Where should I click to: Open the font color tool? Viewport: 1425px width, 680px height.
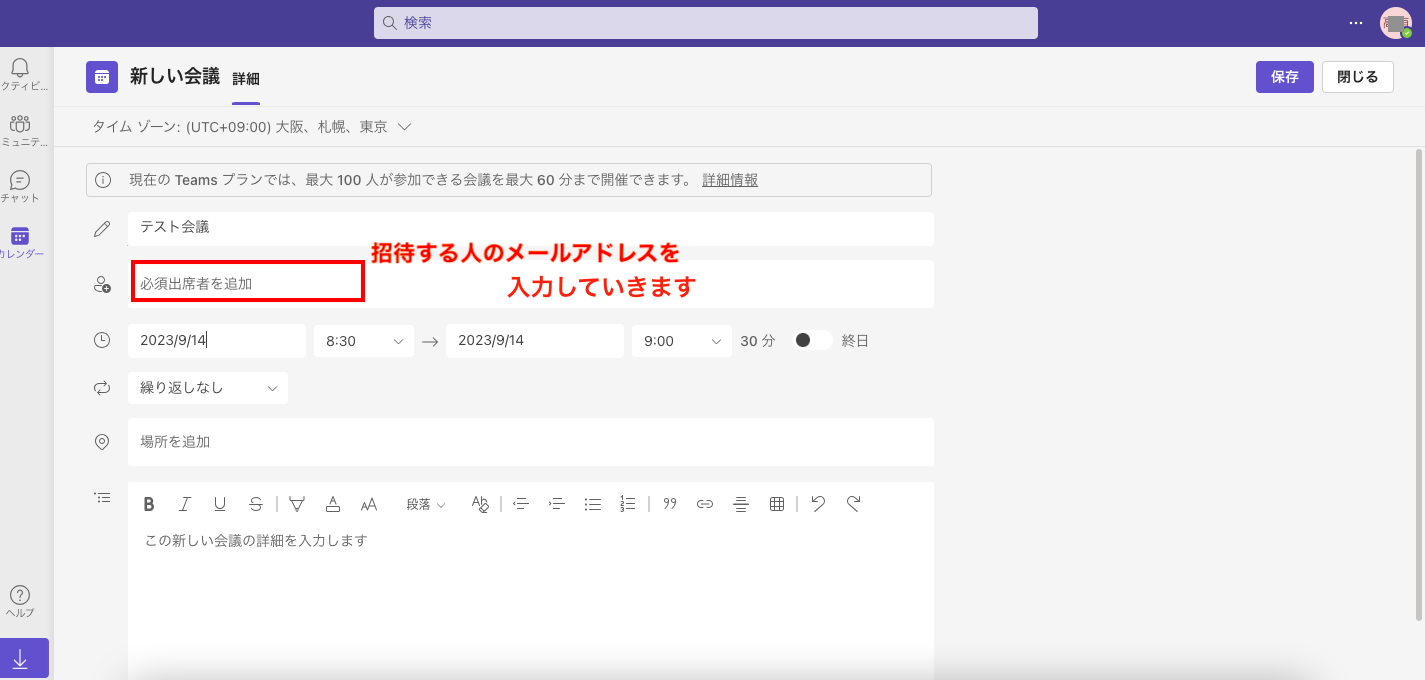pyautogui.click(x=332, y=504)
